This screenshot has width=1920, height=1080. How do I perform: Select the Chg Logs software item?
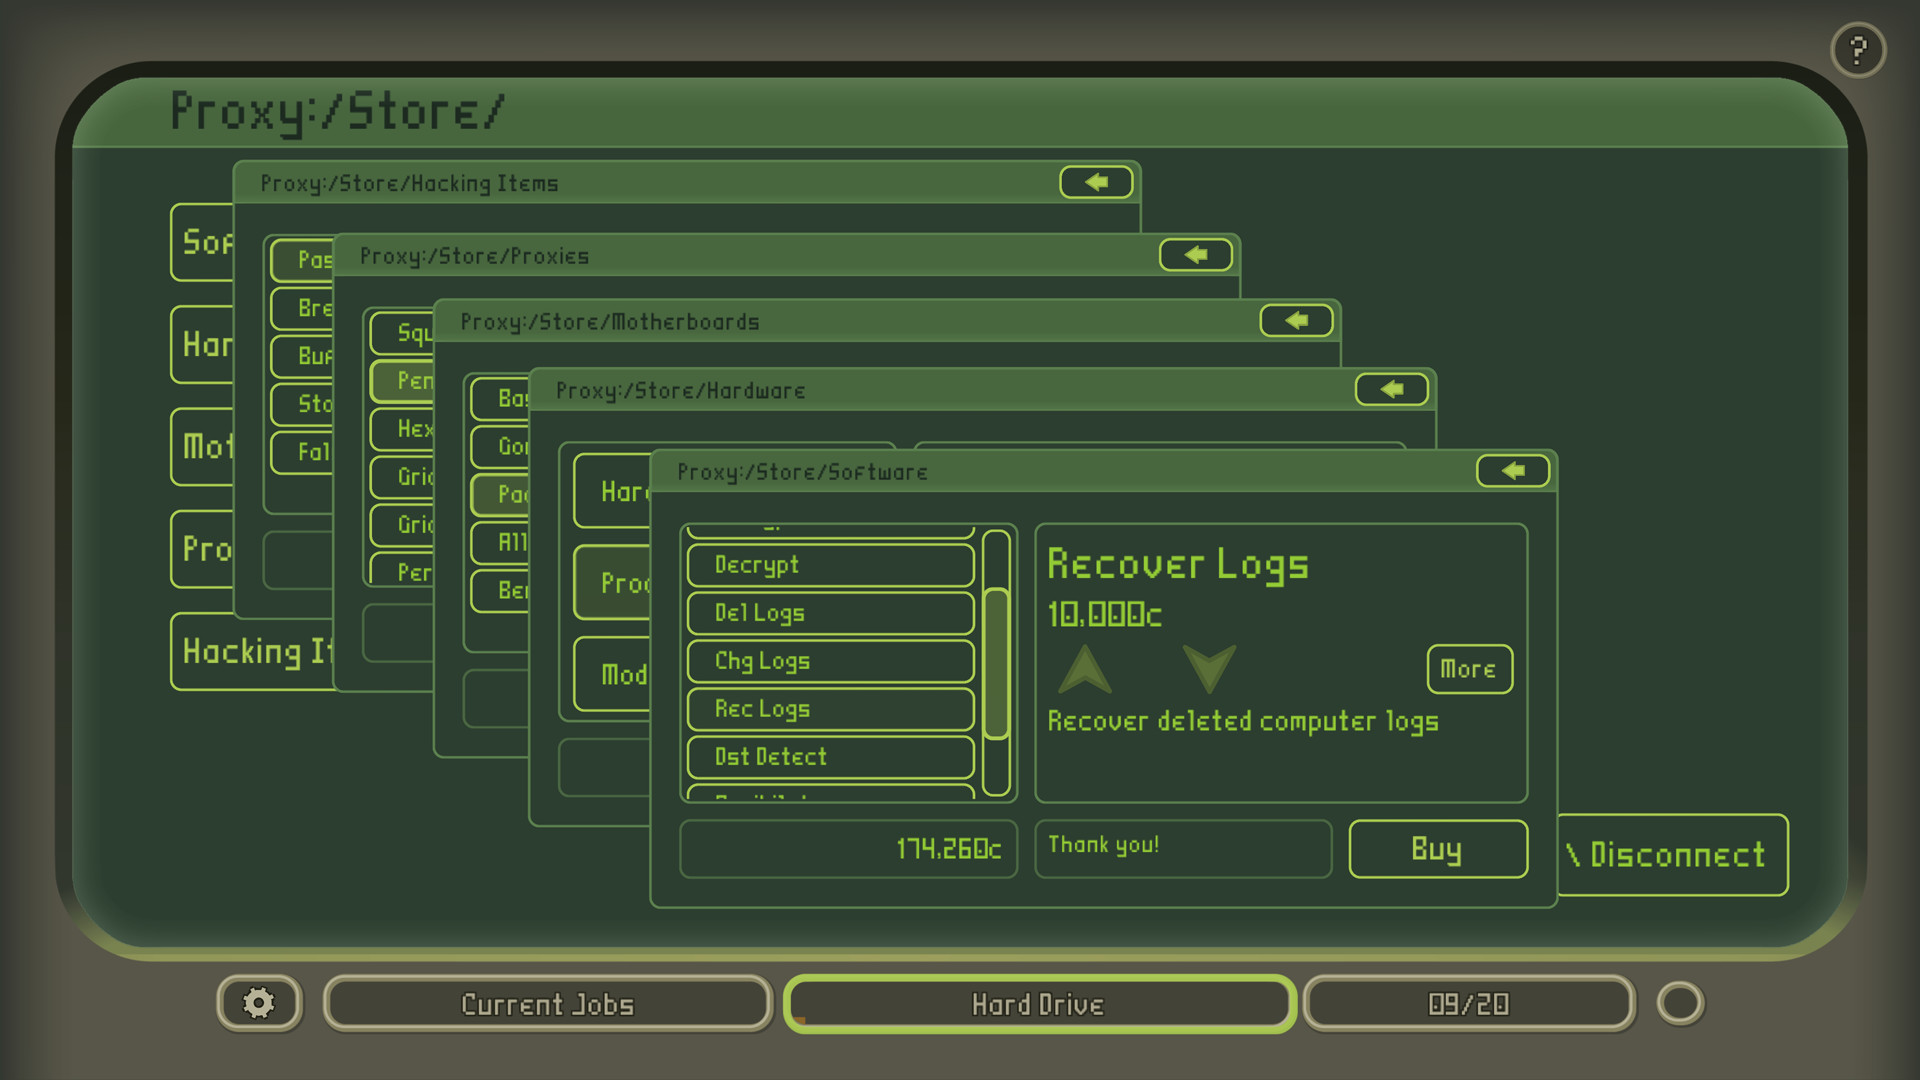click(x=829, y=661)
